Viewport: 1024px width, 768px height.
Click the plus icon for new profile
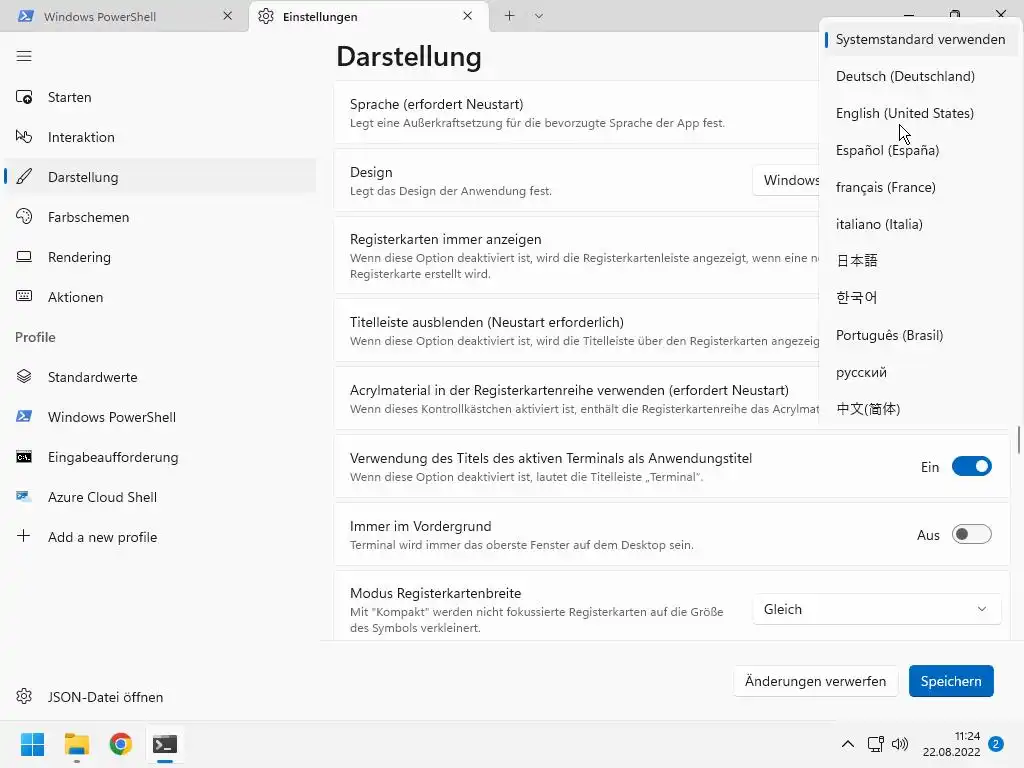coord(24,537)
